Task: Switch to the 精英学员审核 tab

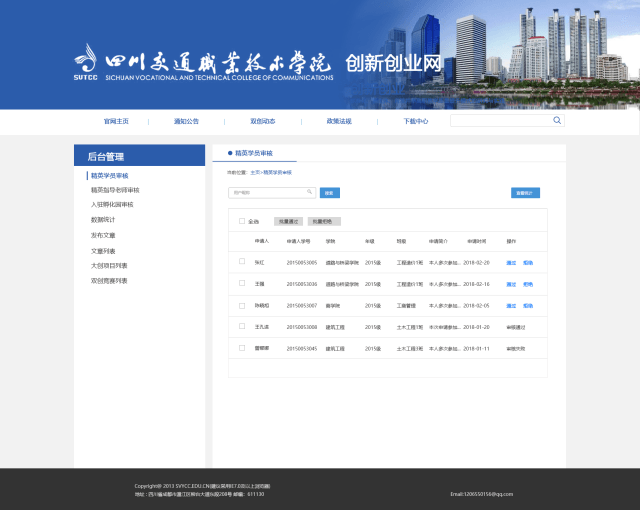Action: click(252, 154)
